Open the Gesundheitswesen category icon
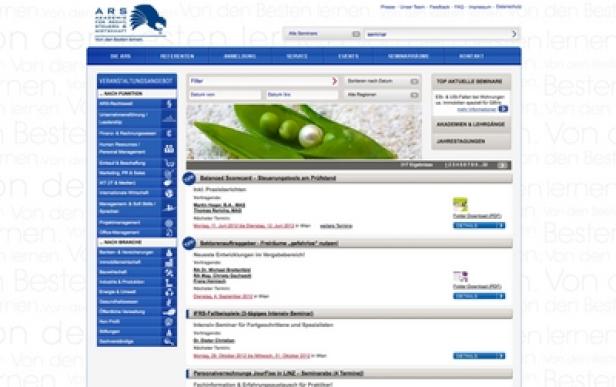Viewport: 616px width, 387px height. coord(169,302)
